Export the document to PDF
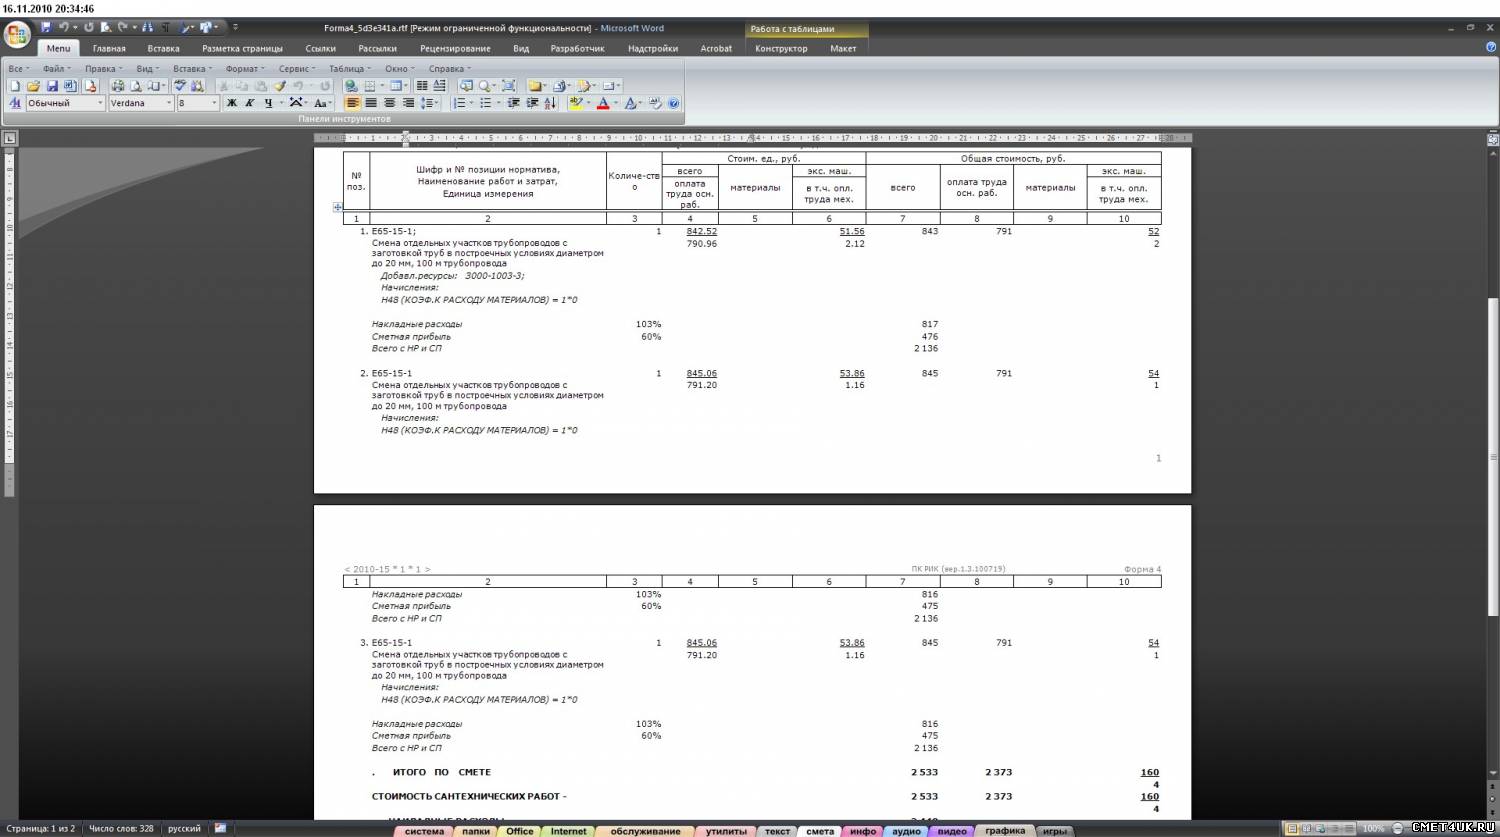This screenshot has width=1500, height=837. pos(91,86)
